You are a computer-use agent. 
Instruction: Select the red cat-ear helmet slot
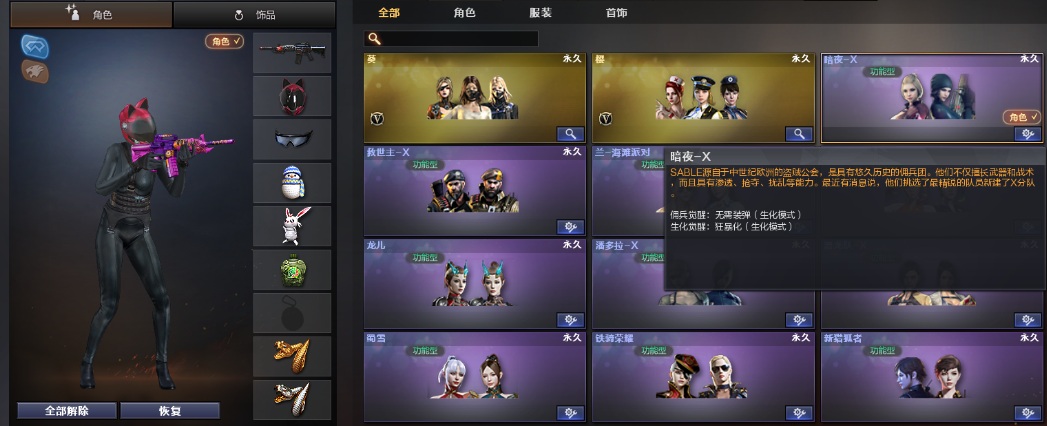coord(292,96)
